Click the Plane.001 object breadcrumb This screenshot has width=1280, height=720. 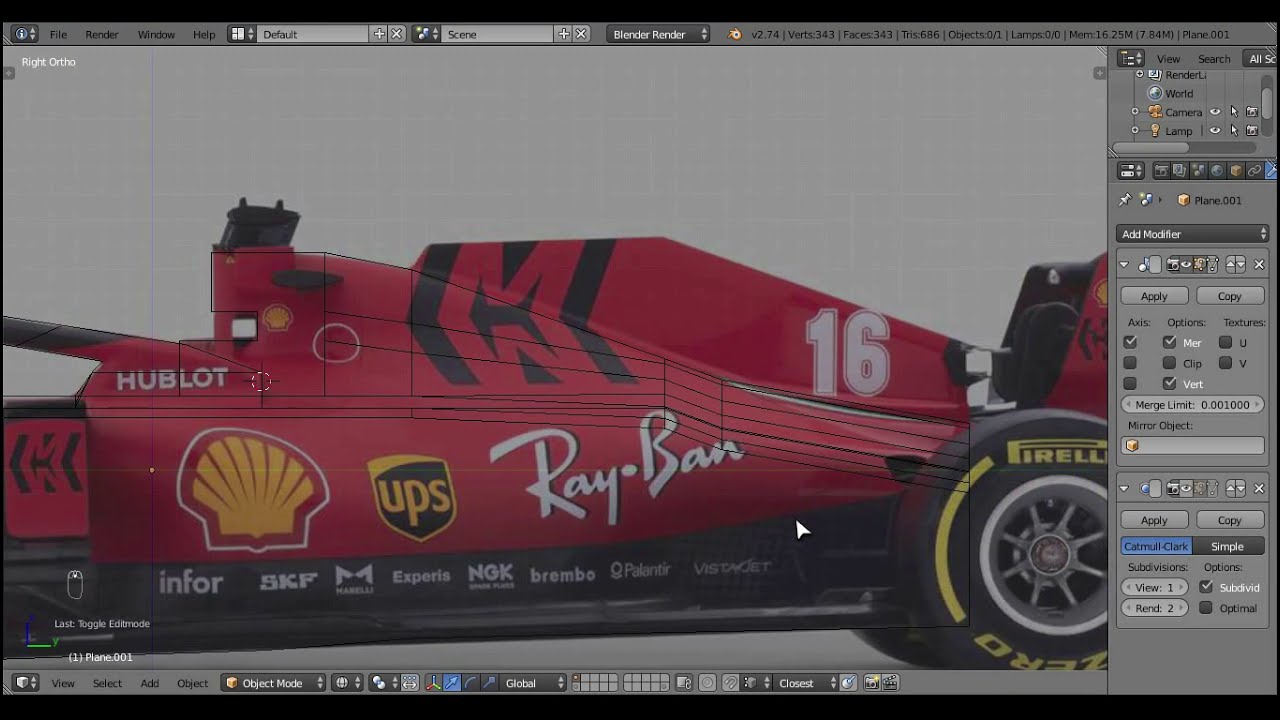[x=1210, y=200]
